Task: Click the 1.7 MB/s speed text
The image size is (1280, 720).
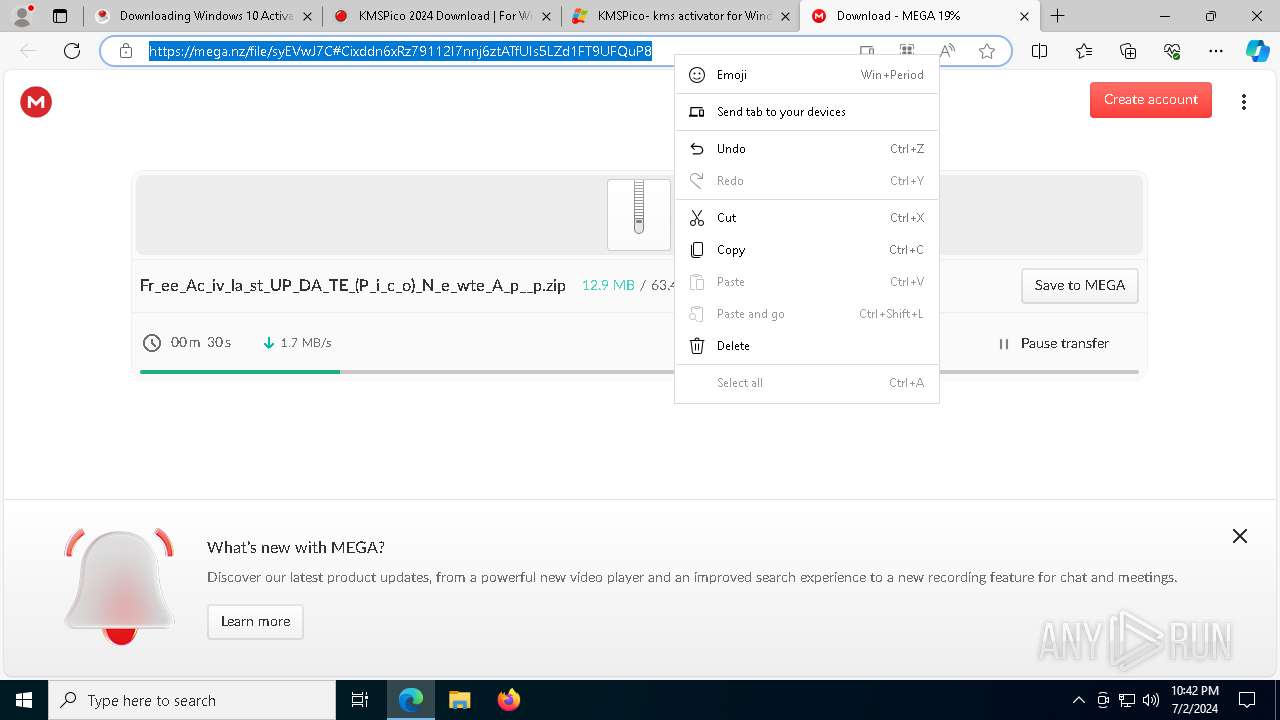Action: point(306,343)
